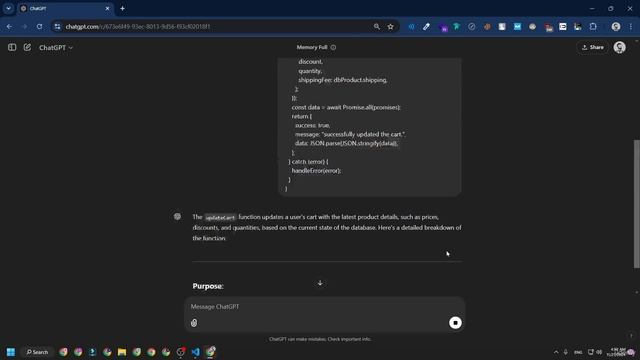Click the light blue square extension icon
This screenshot has height=360, width=640.
[x=517, y=27]
